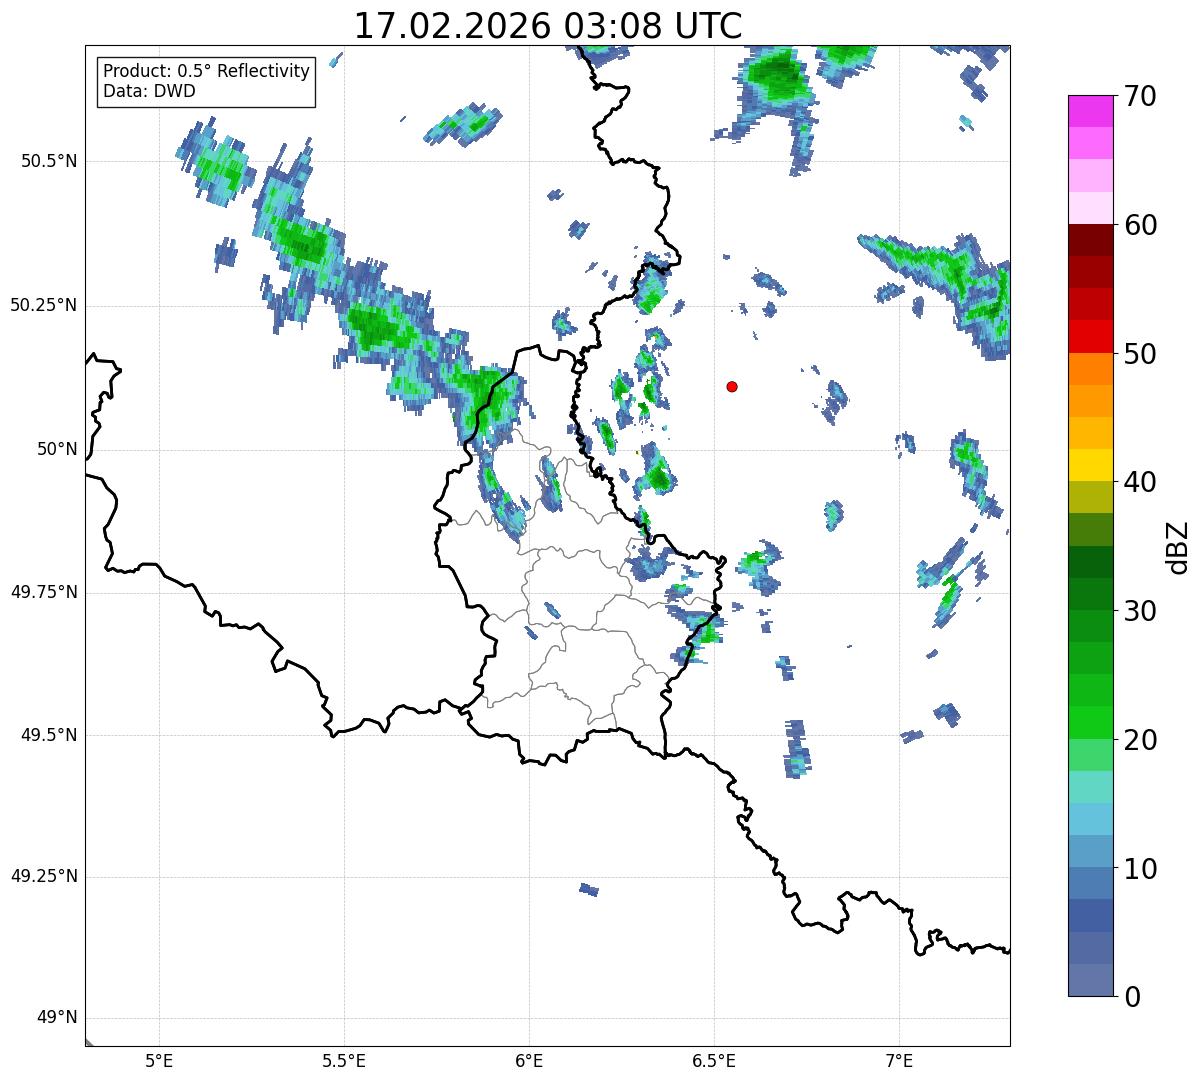The image size is (1202, 1081).
Task: Click the orange colorbar swatch below 50
Action: point(1090,369)
